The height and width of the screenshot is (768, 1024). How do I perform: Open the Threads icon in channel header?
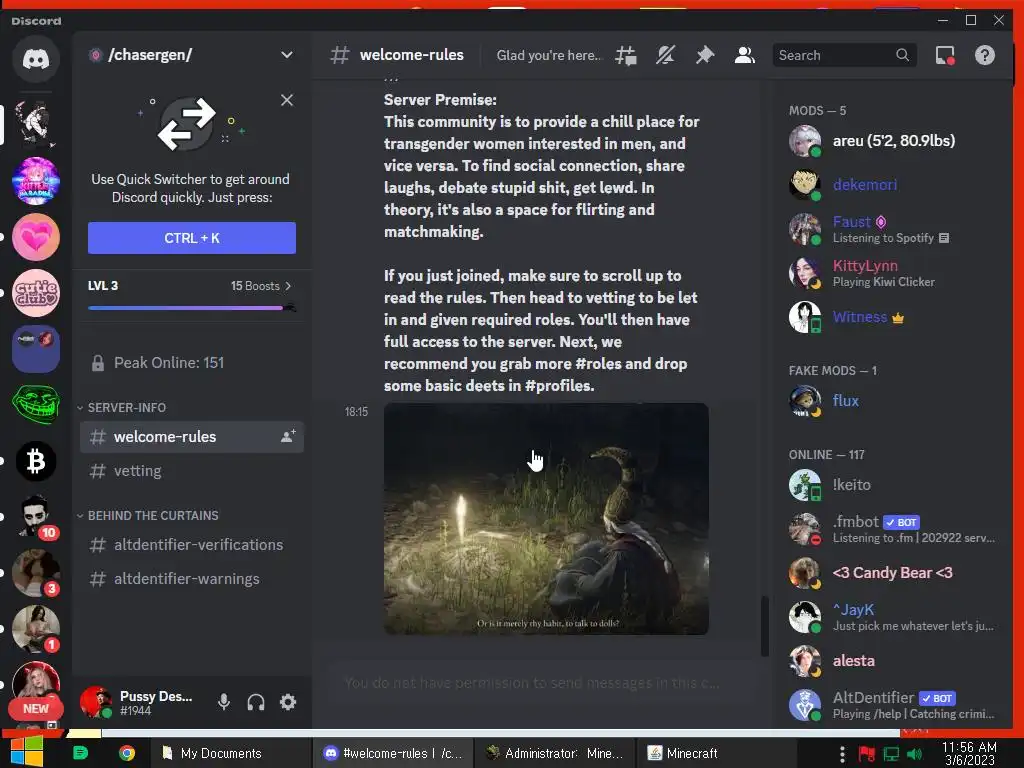(x=626, y=56)
